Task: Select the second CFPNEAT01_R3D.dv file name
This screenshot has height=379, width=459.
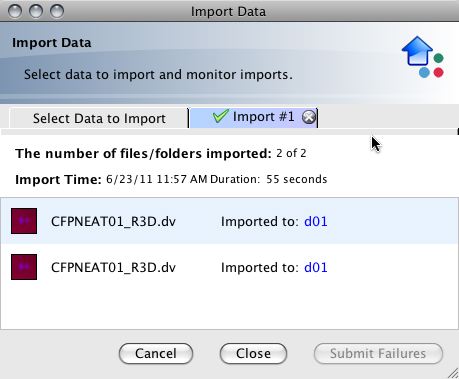Action: click(113, 267)
